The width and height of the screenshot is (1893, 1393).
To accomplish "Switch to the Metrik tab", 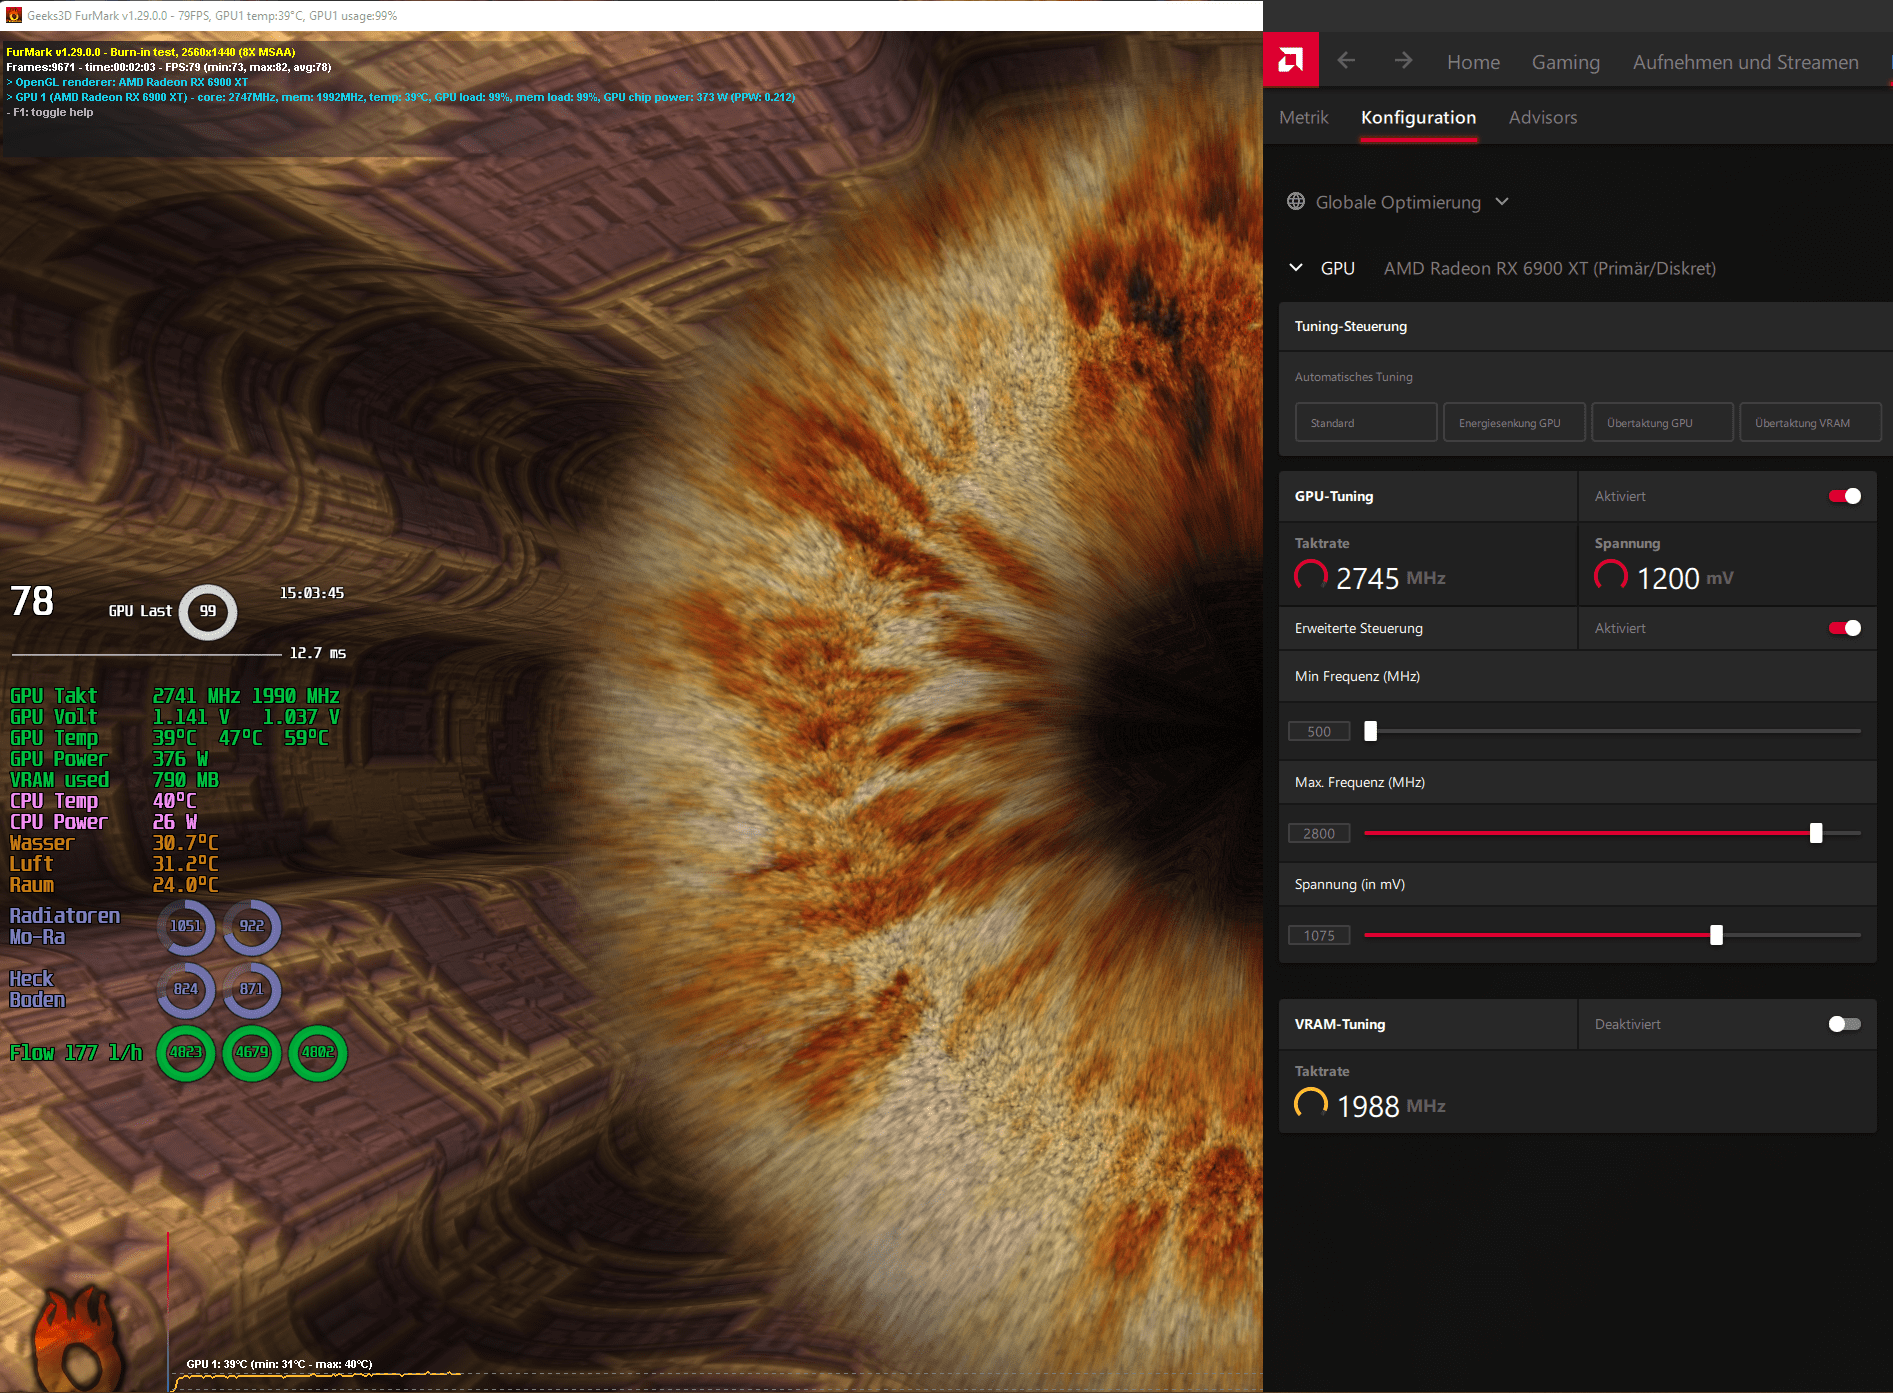I will click(1304, 117).
